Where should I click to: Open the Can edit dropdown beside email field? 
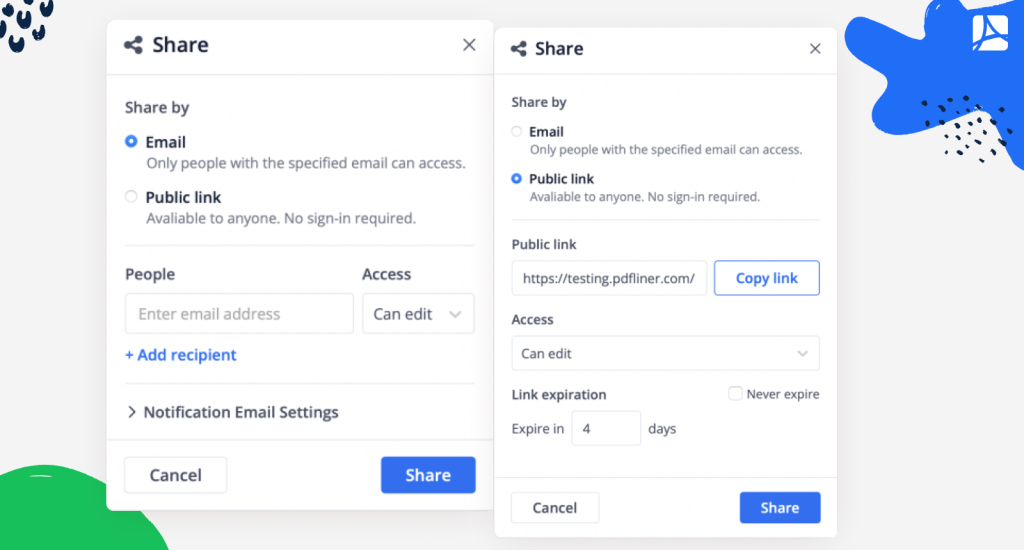point(418,314)
